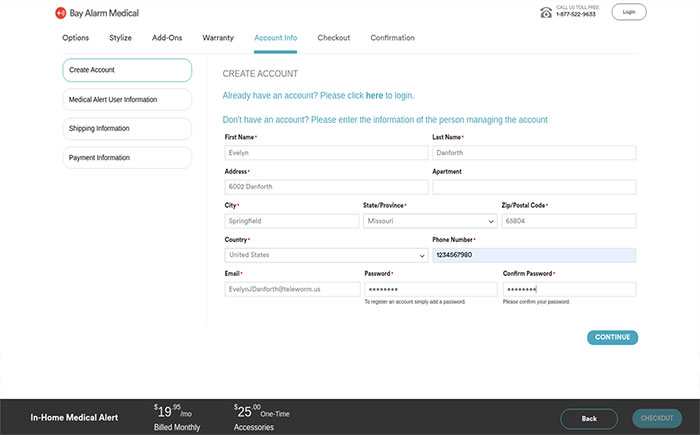Click the Address input field

click(326, 187)
